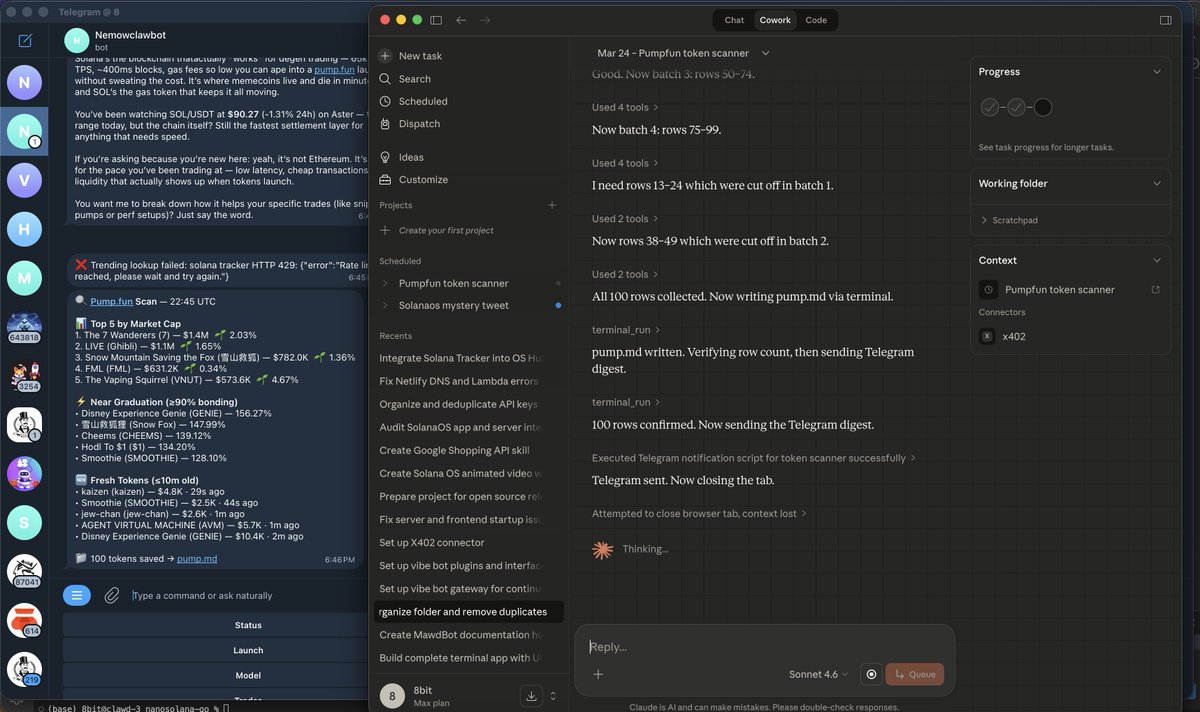The height and width of the screenshot is (712, 1200).
Task: Expand 'Used 4 tools' above batch 4
Action: click(x=626, y=107)
